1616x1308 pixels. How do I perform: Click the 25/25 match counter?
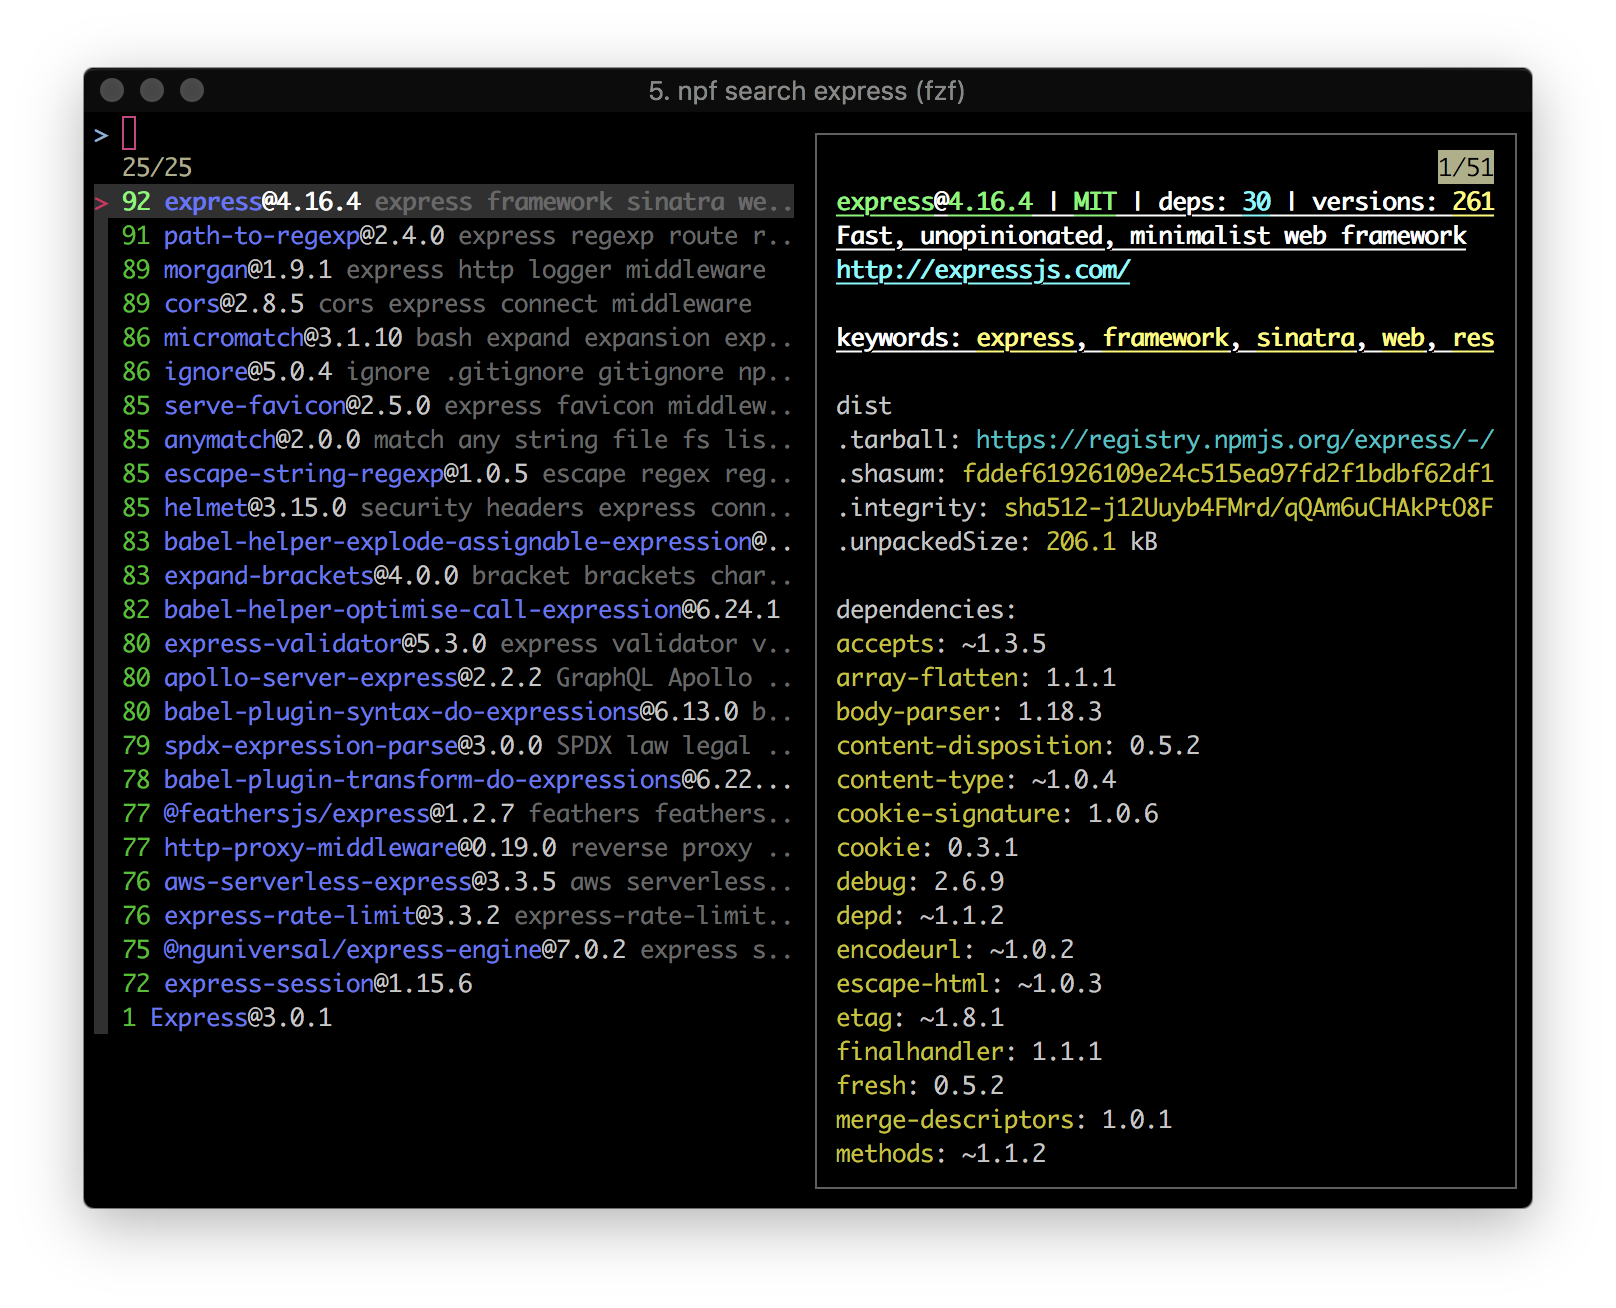tap(157, 167)
